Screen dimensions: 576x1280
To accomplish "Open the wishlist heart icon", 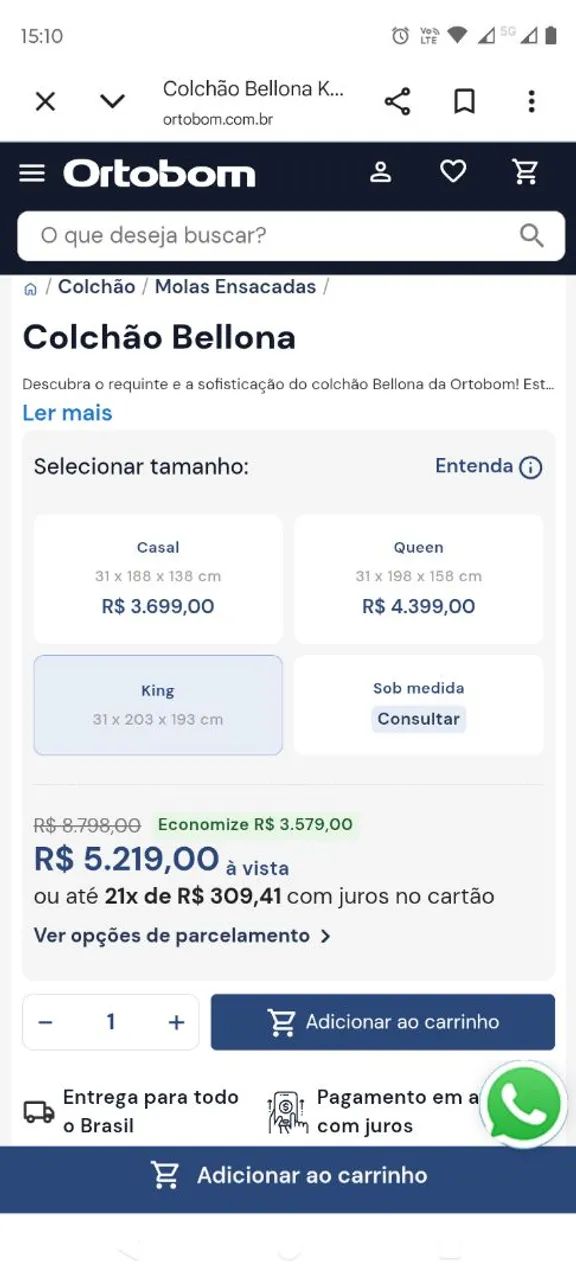I will [x=453, y=172].
